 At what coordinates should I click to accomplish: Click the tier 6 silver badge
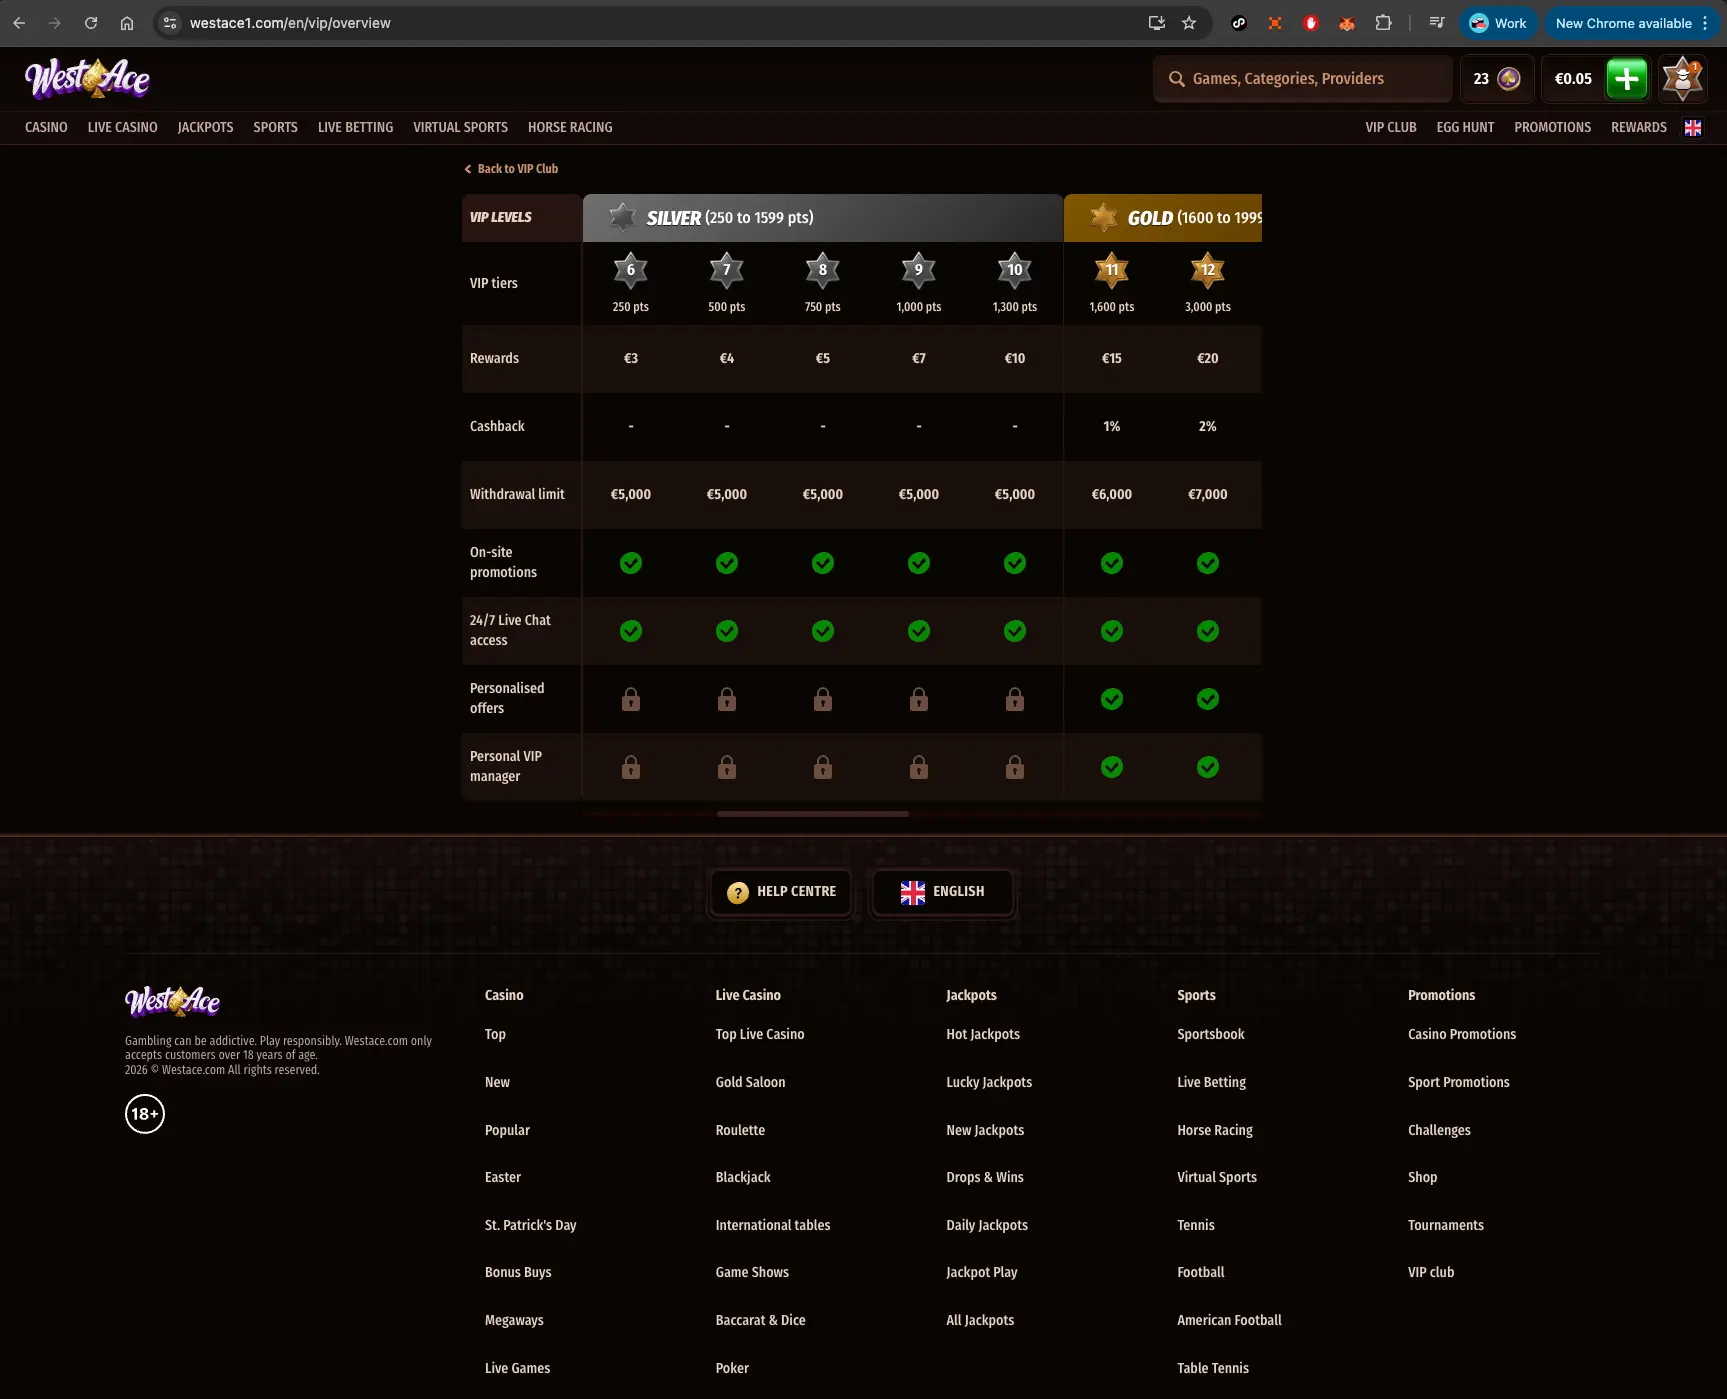[x=631, y=270]
